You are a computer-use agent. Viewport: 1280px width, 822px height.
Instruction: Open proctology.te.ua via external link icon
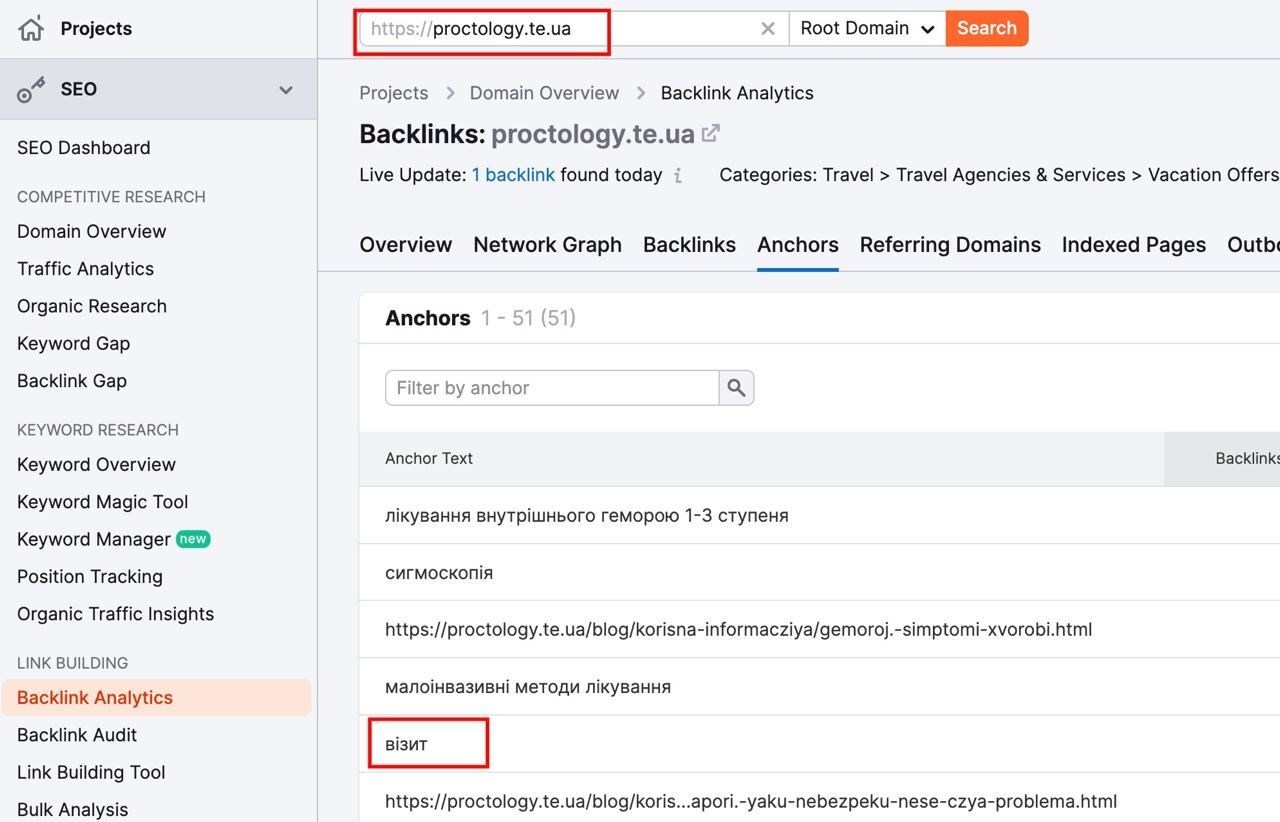point(711,133)
